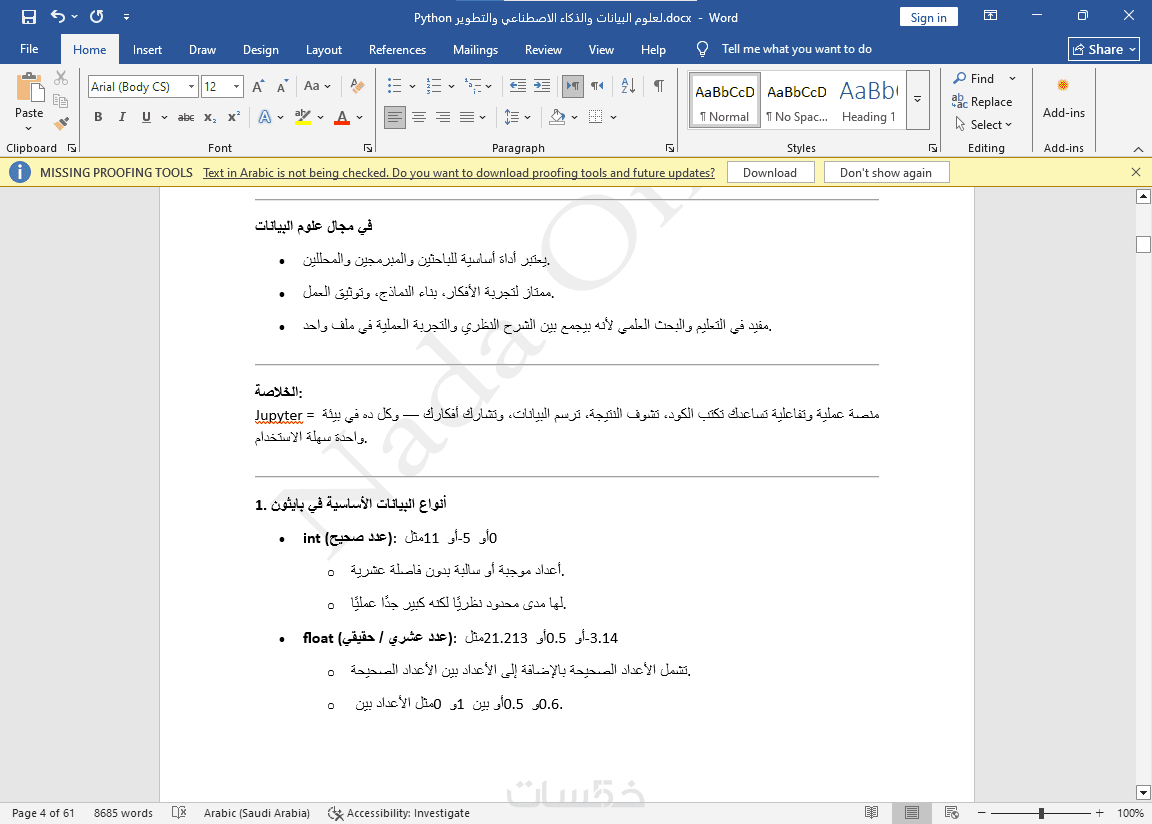Clear all formatting with eraser icon
This screenshot has width=1152, height=824.
(x=357, y=87)
